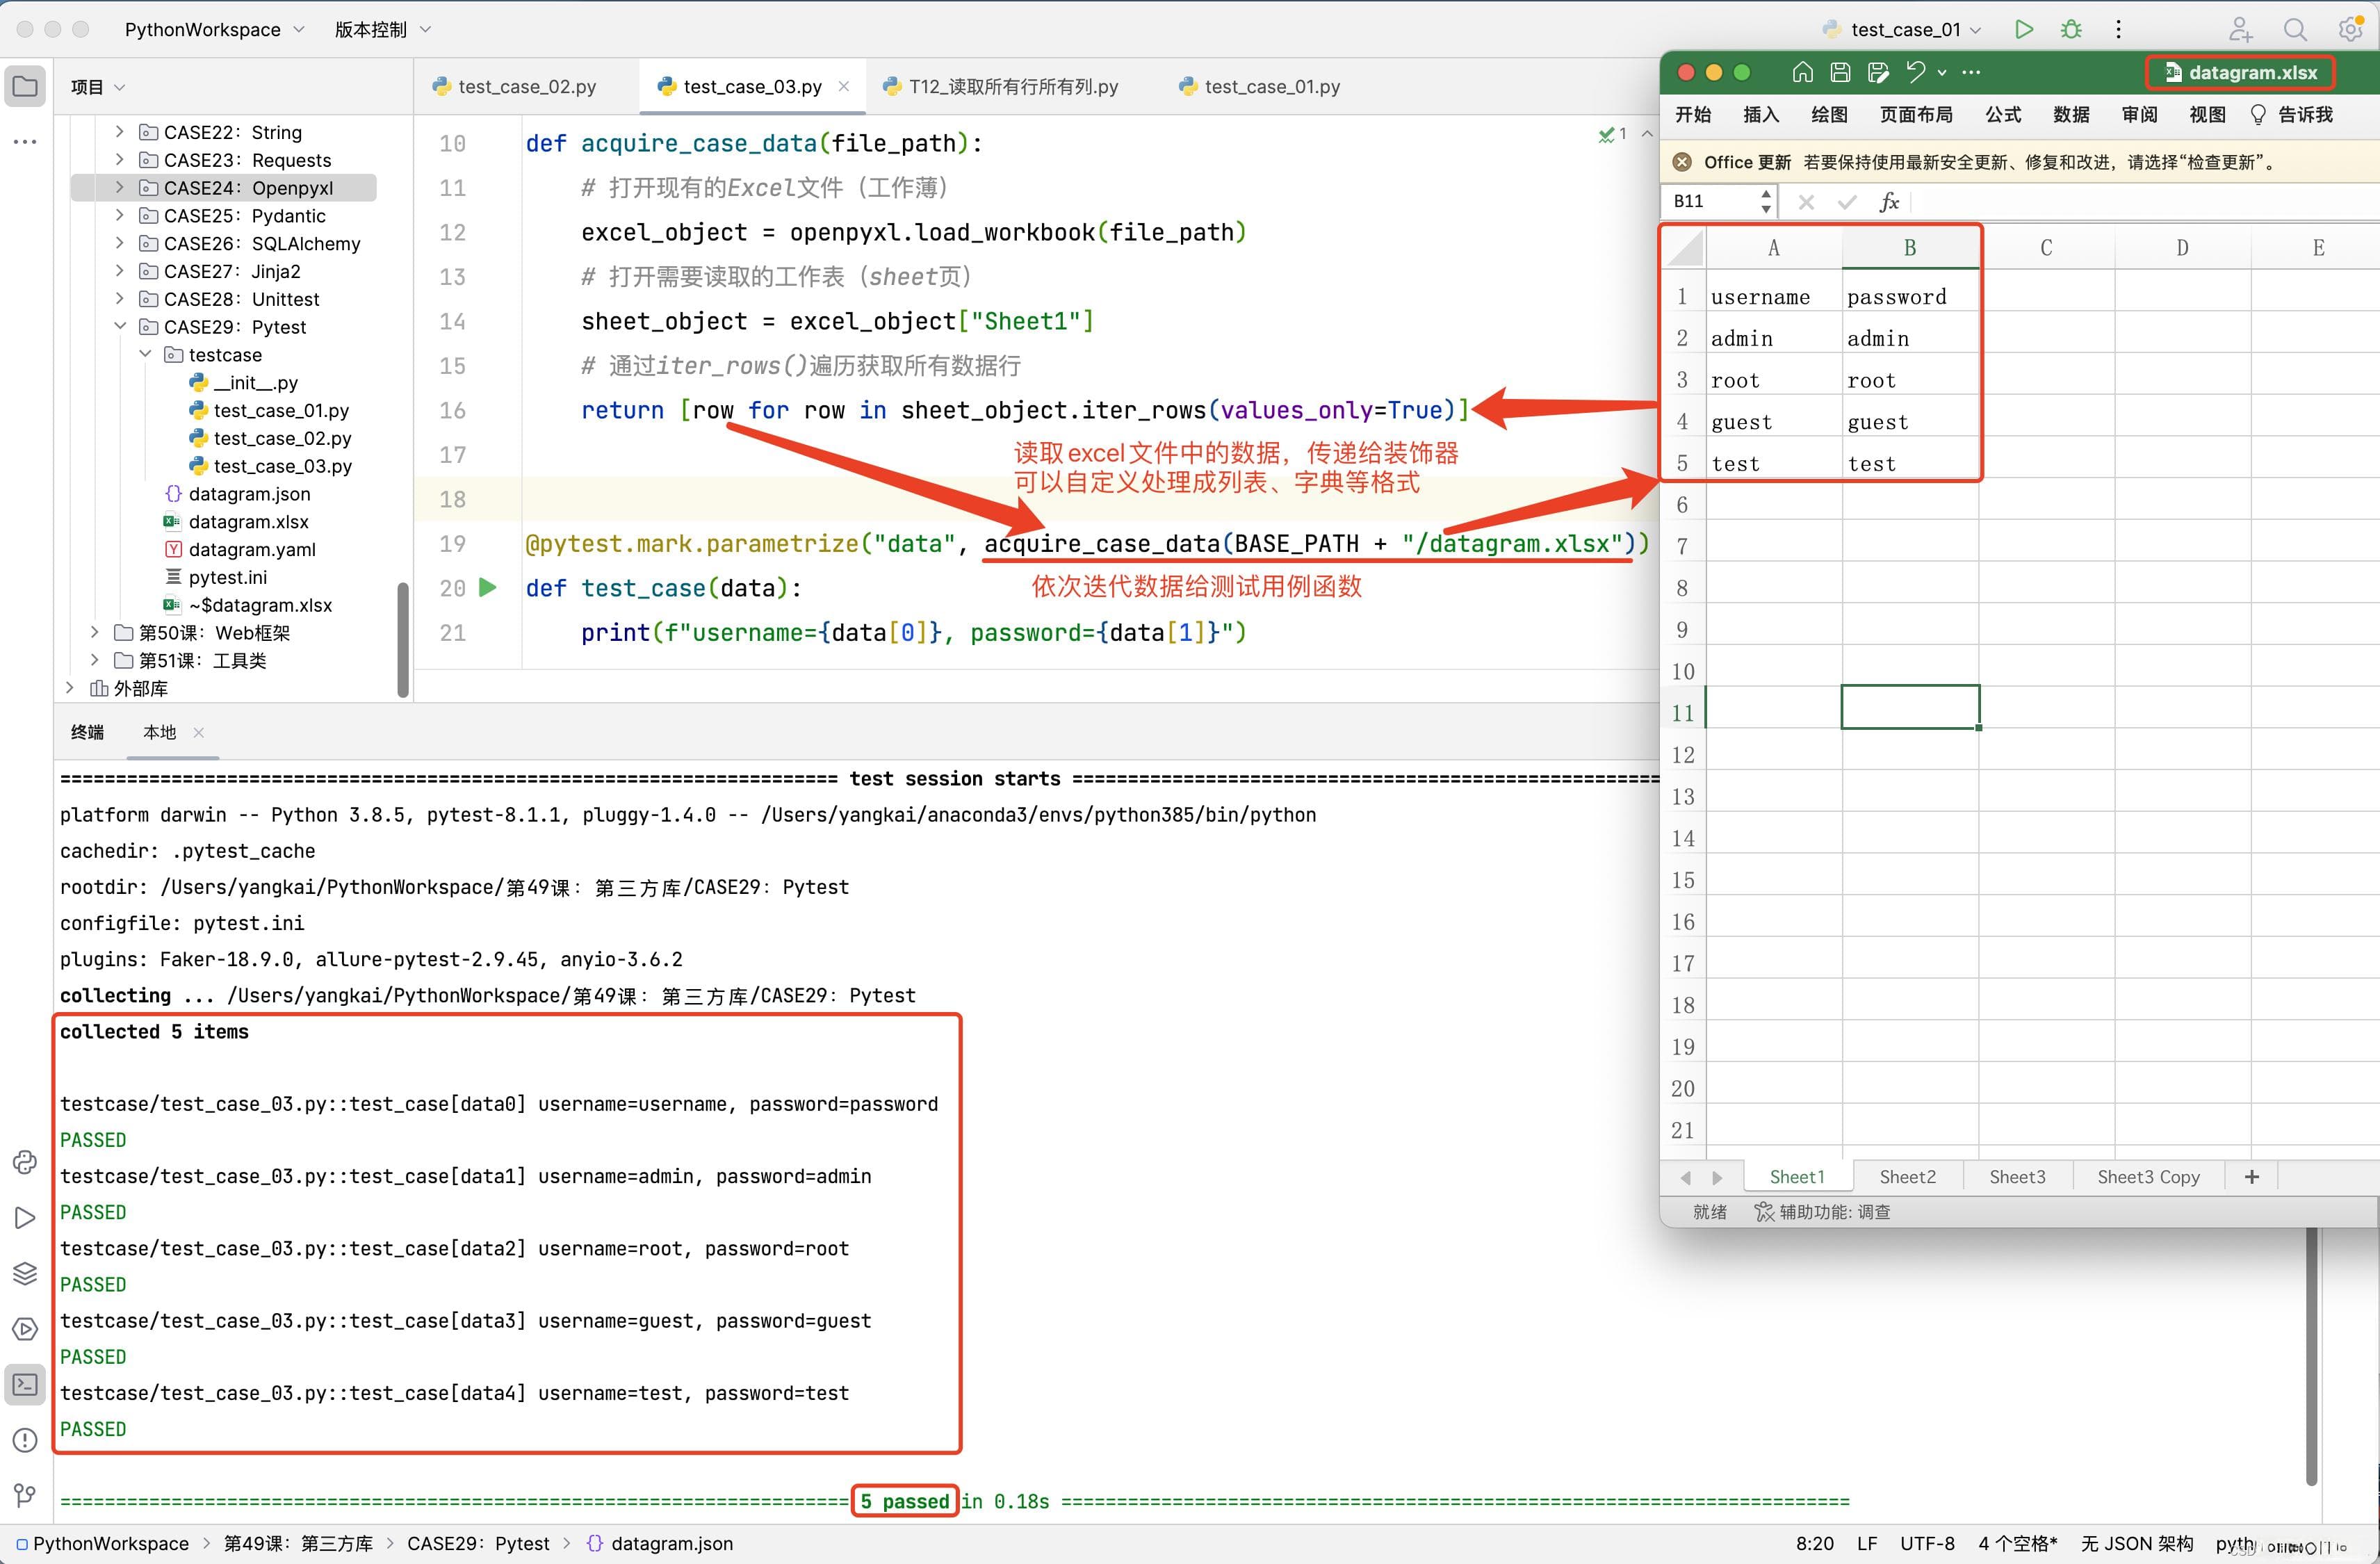The width and height of the screenshot is (2380, 1564).
Task: Click the Excel home icon
Action: pos(1802,72)
